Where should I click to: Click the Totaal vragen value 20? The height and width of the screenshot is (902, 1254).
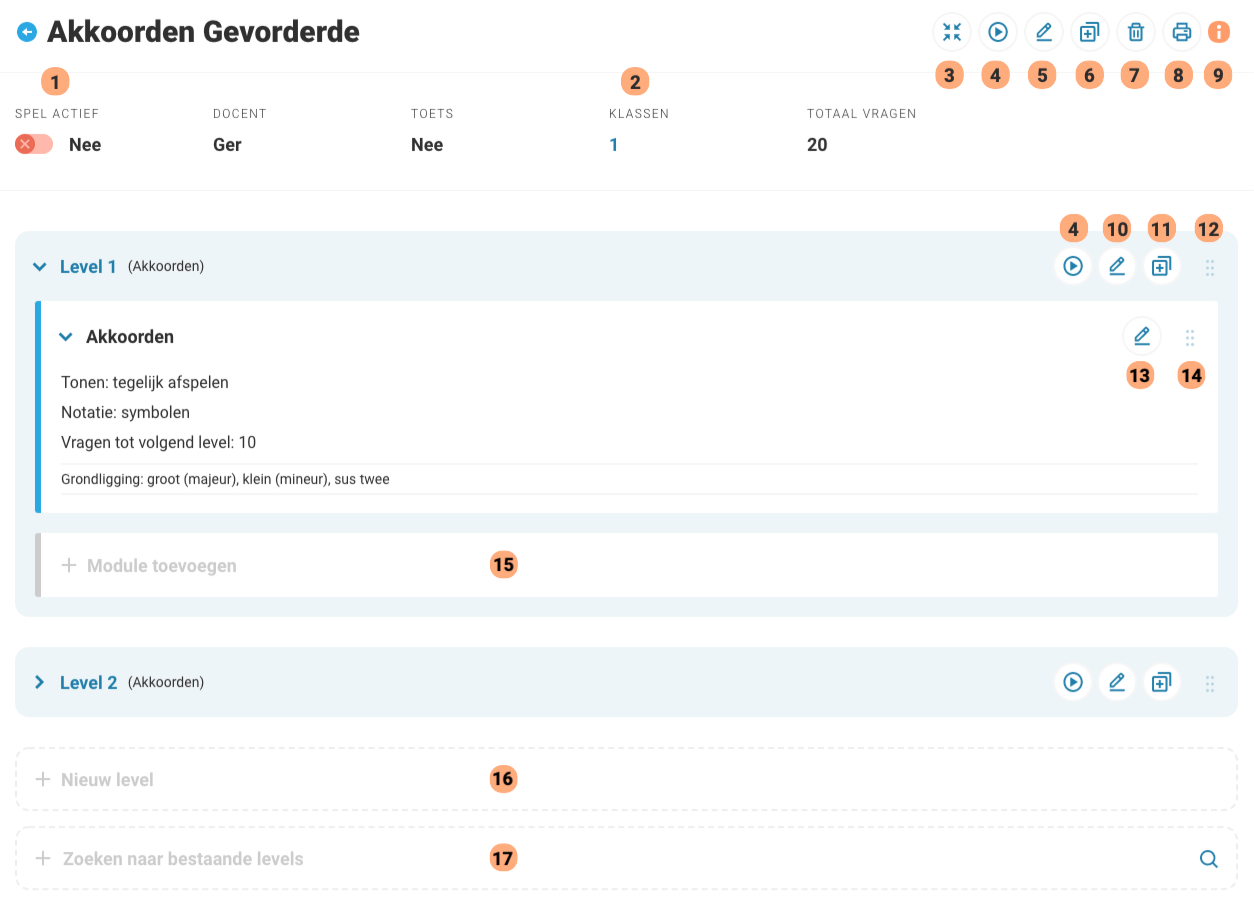point(817,145)
